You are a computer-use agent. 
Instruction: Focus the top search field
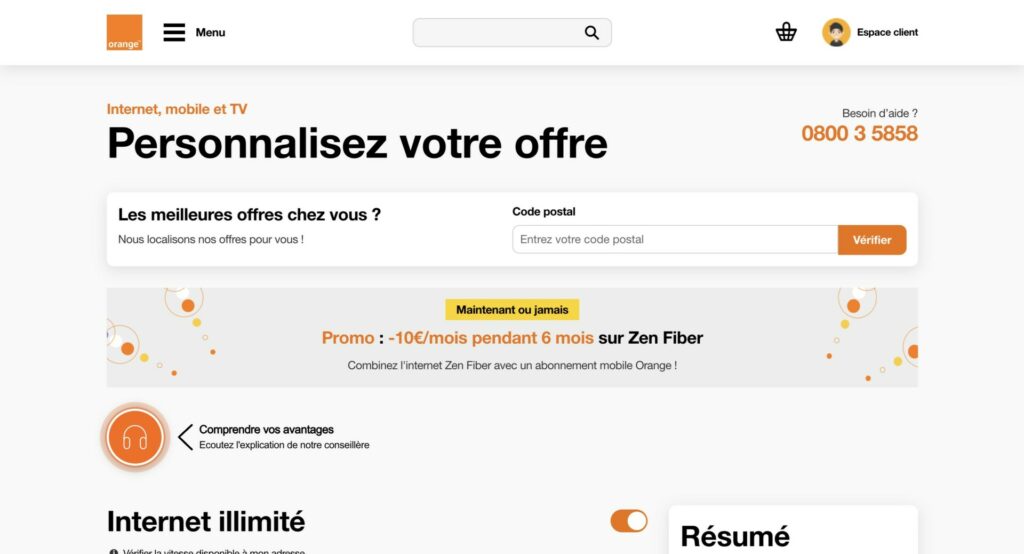click(512, 33)
